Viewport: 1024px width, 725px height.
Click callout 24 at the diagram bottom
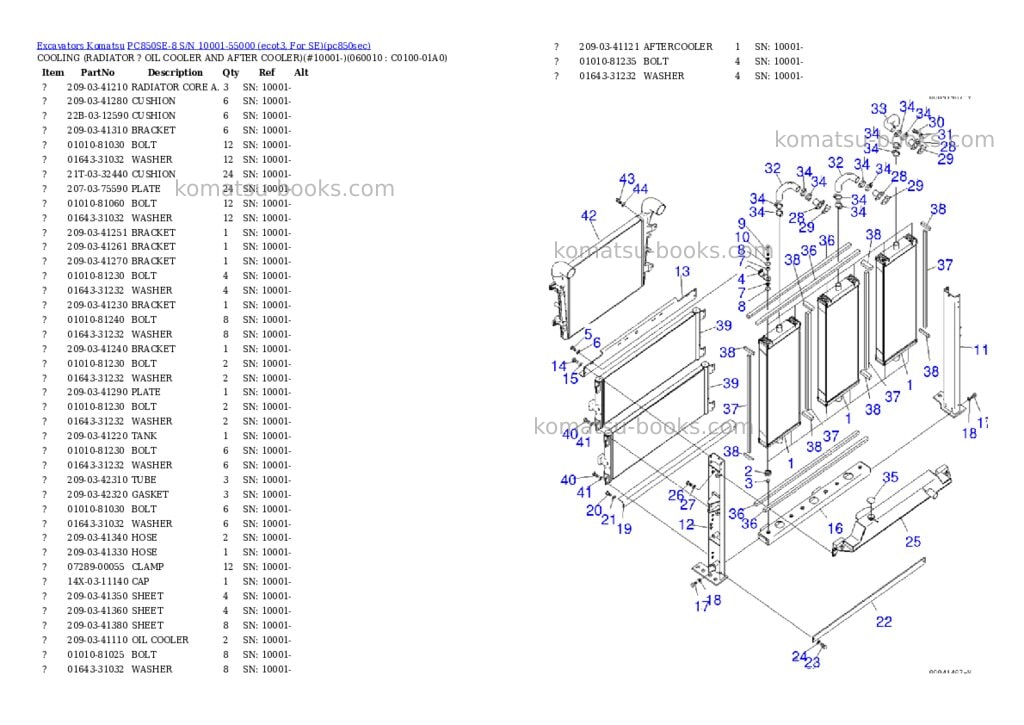pyautogui.click(x=799, y=656)
